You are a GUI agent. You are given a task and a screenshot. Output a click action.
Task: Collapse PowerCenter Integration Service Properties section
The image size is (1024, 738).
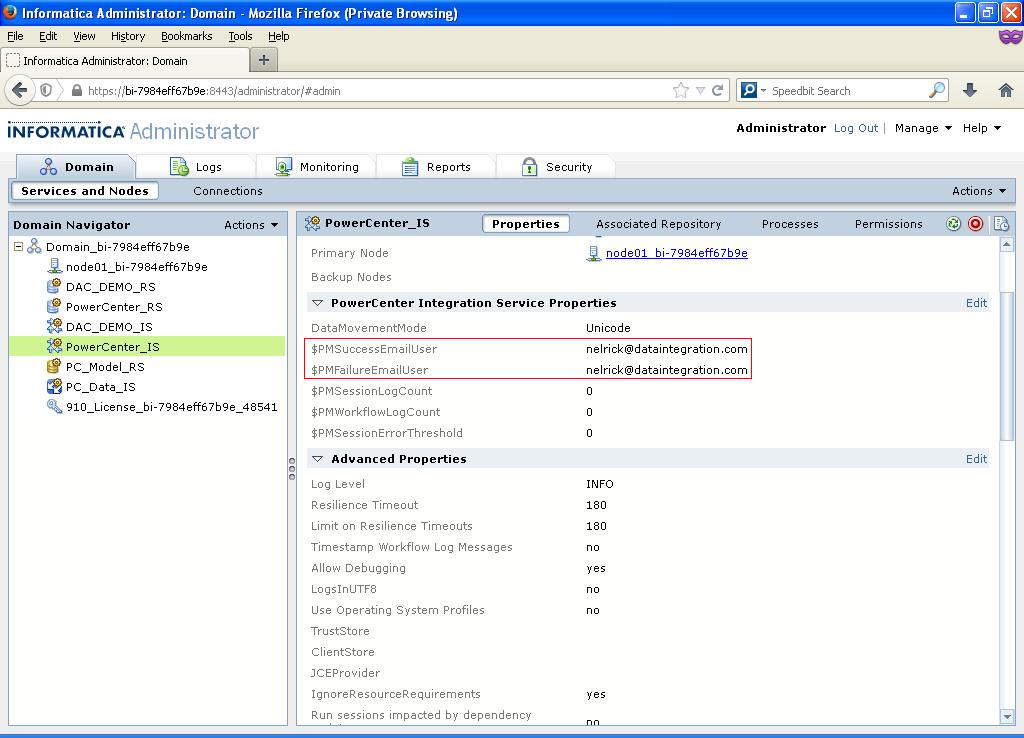click(317, 303)
